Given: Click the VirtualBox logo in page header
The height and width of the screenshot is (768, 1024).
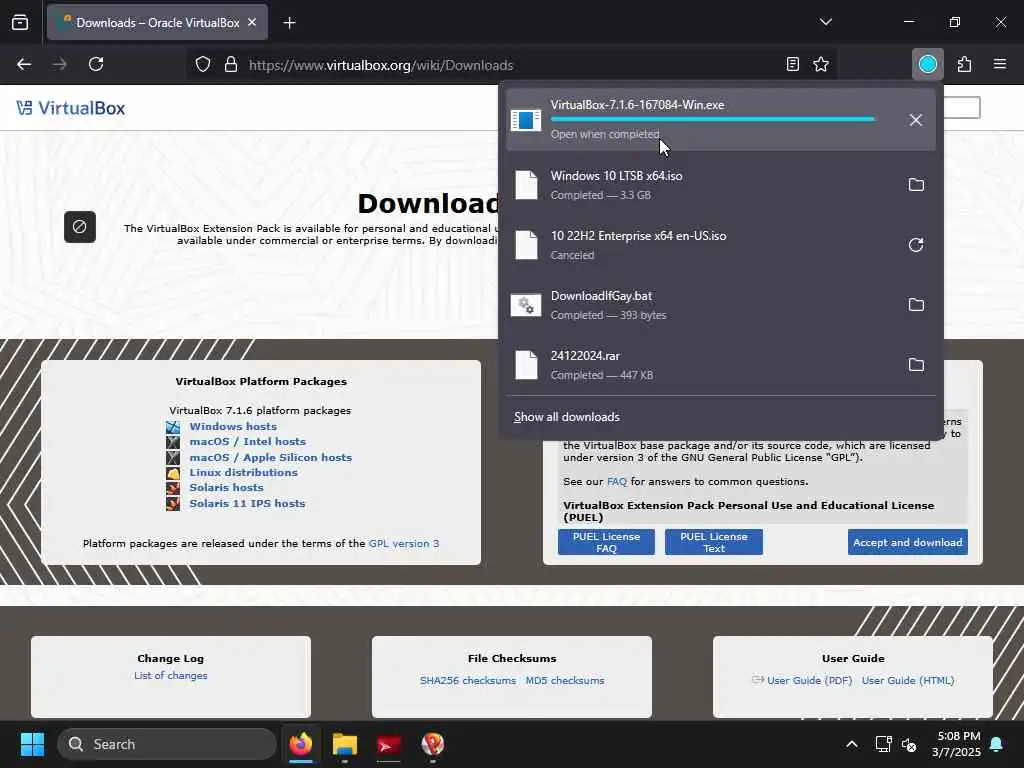Looking at the screenshot, I should tap(71, 108).
